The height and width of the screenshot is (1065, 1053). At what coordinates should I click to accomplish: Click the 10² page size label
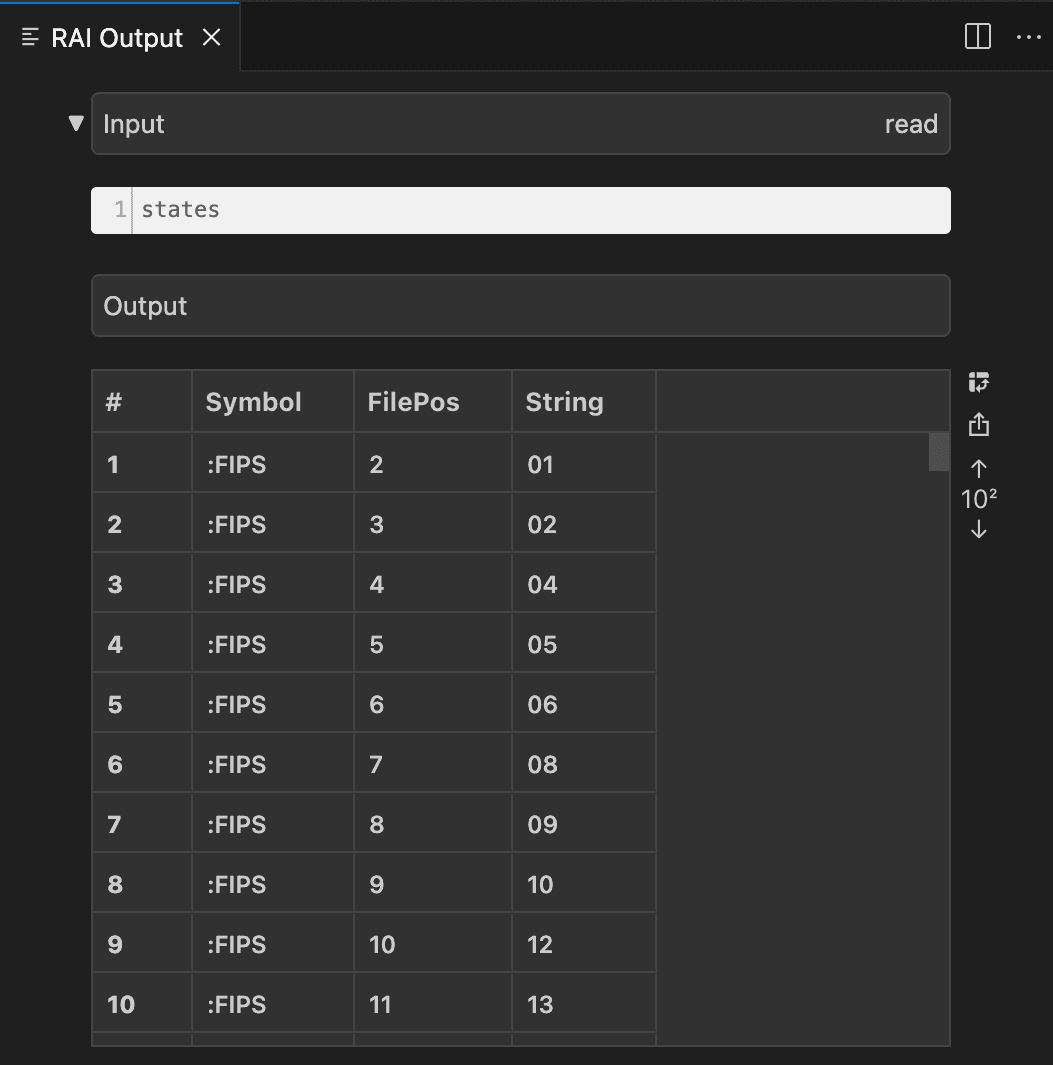click(978, 499)
